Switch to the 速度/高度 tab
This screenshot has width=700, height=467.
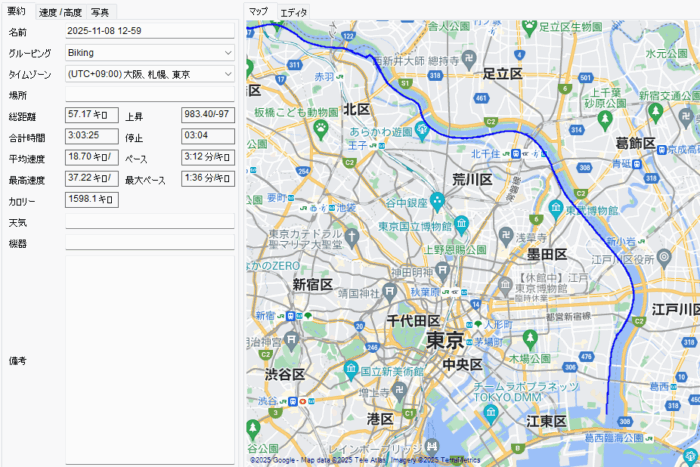(x=60, y=12)
